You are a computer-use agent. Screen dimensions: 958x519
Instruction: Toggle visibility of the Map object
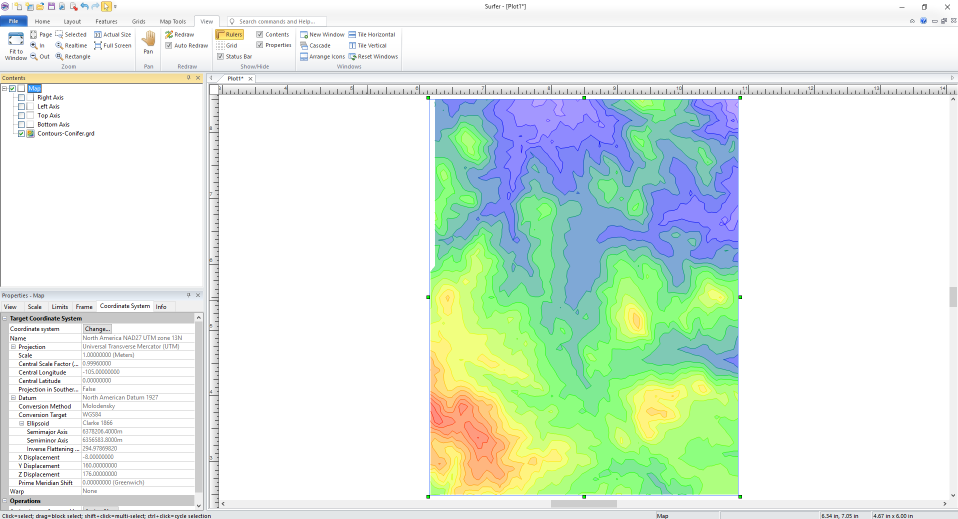click(12, 89)
